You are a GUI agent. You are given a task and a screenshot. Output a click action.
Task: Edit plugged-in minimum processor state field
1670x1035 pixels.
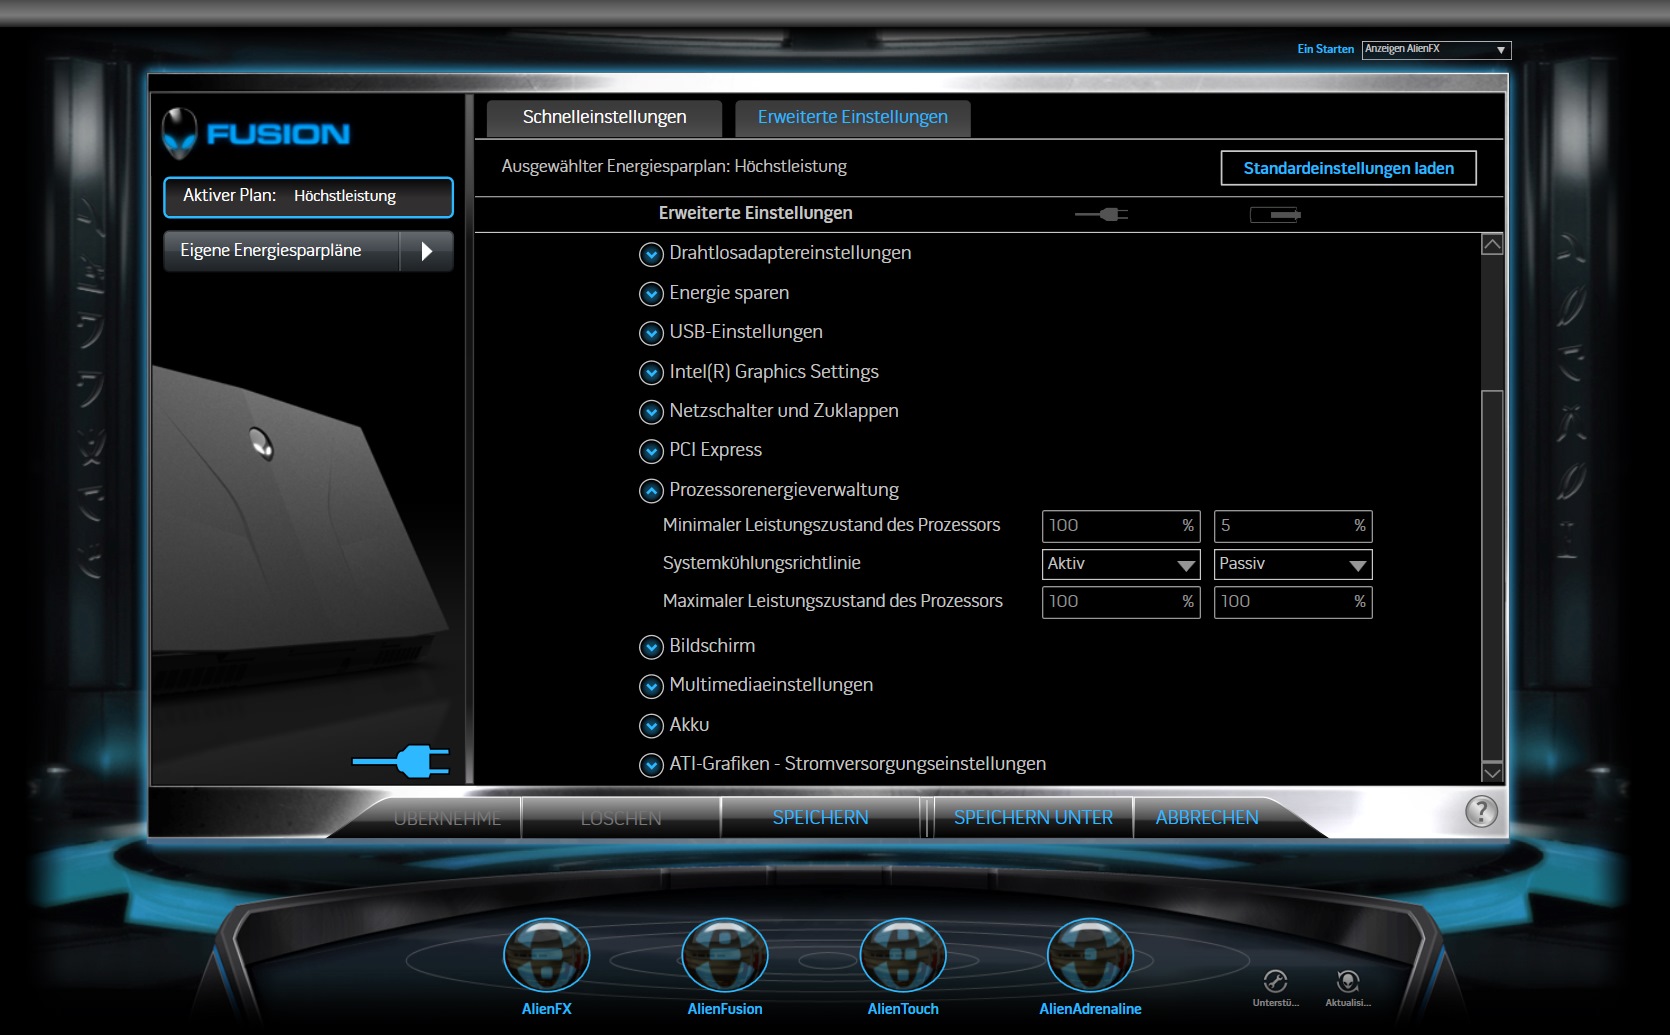[1121, 526]
